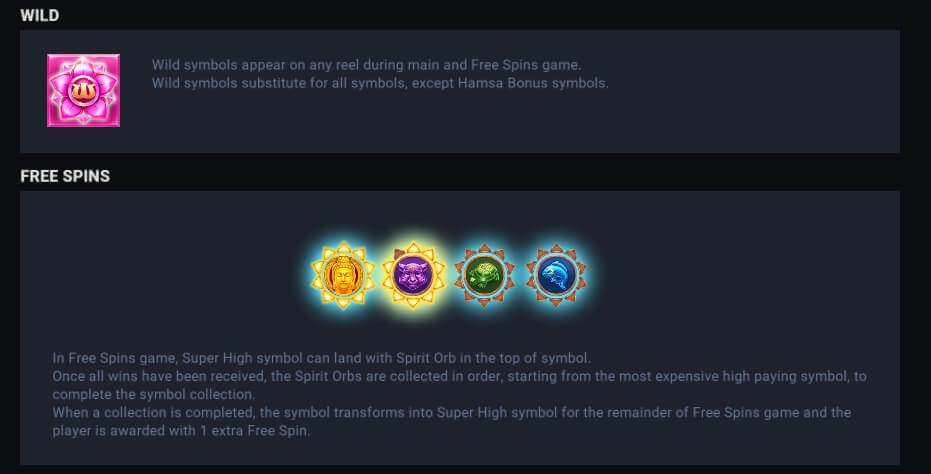Click the WILD section heading
931x474 pixels.
coord(40,15)
